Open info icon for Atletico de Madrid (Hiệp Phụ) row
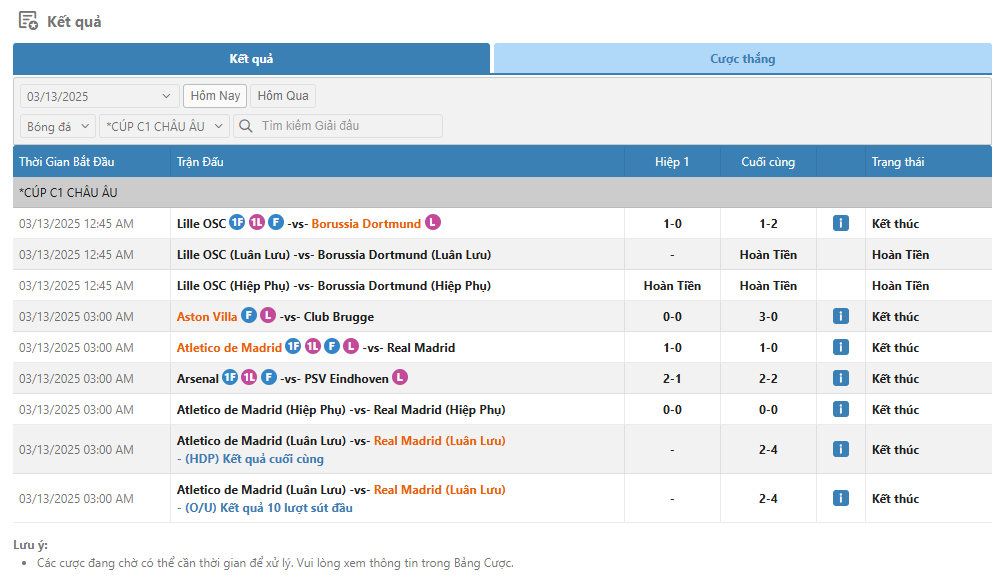 pyautogui.click(x=840, y=409)
